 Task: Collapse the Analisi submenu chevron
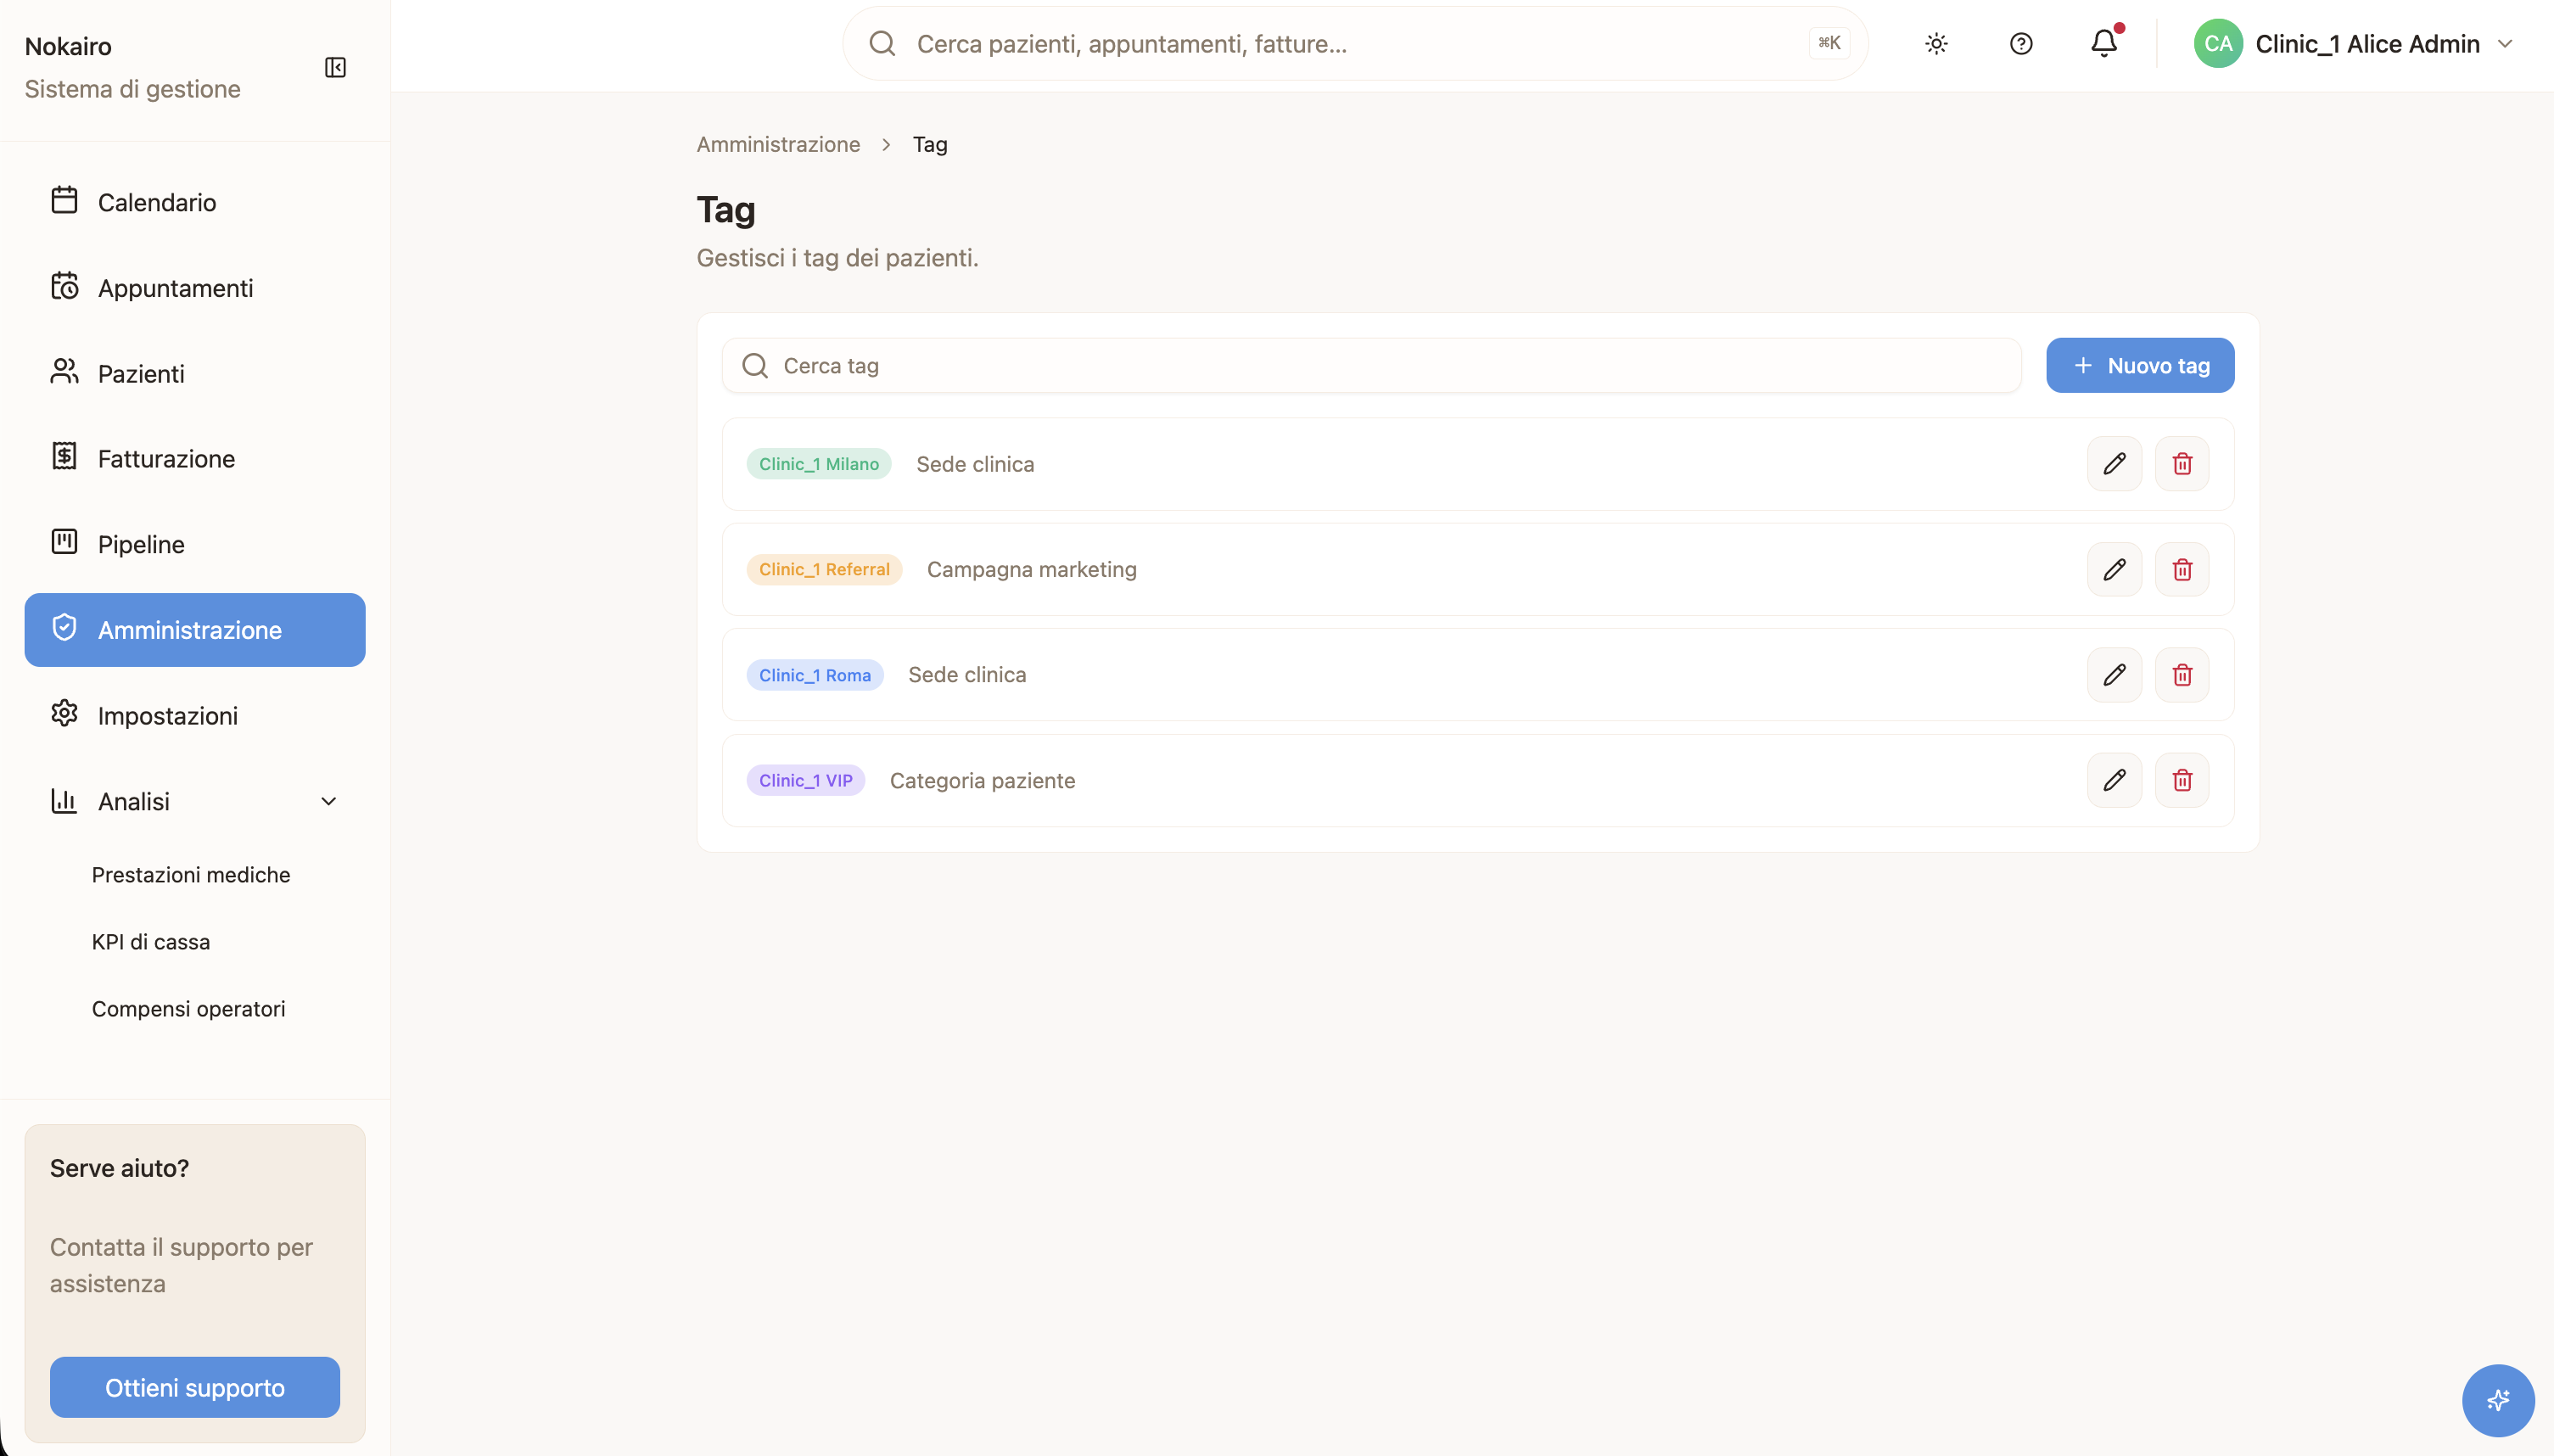coord(328,801)
